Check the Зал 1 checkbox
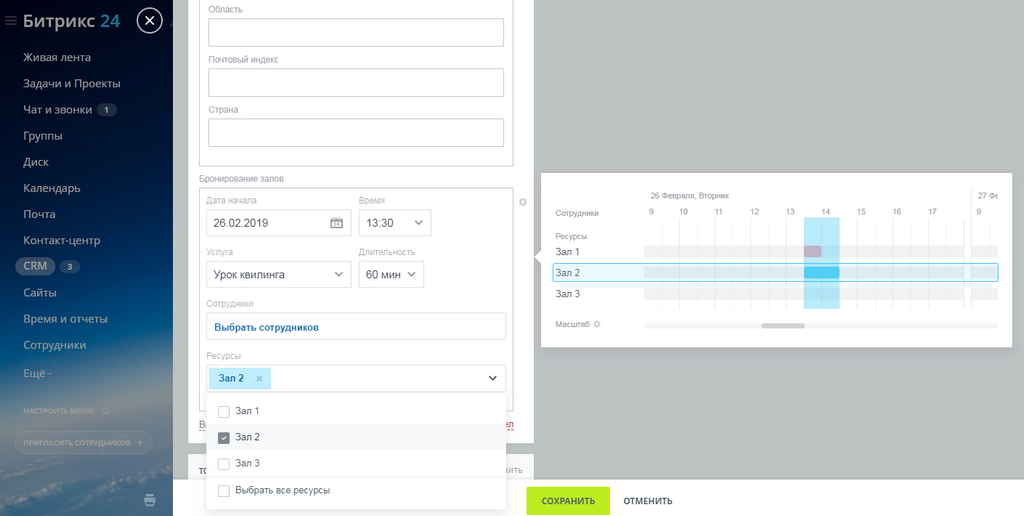 [223, 411]
